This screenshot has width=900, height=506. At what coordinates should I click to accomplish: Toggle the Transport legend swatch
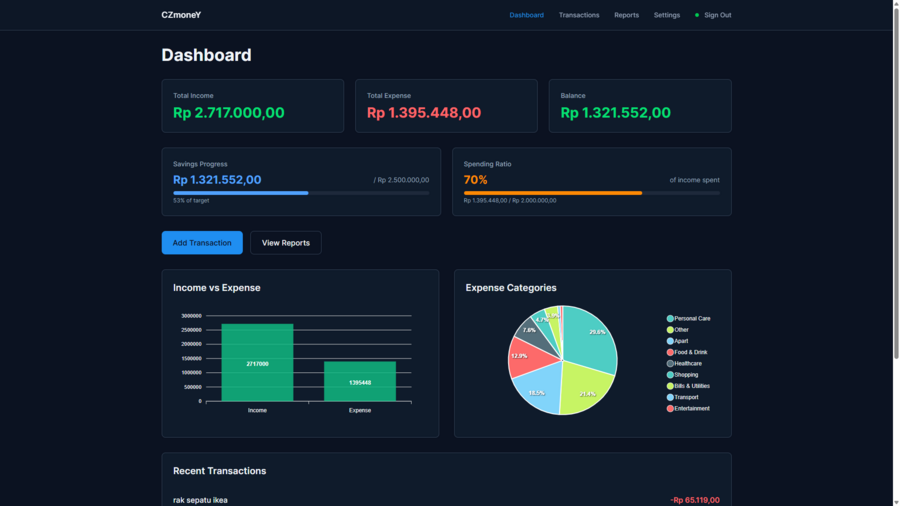point(670,397)
